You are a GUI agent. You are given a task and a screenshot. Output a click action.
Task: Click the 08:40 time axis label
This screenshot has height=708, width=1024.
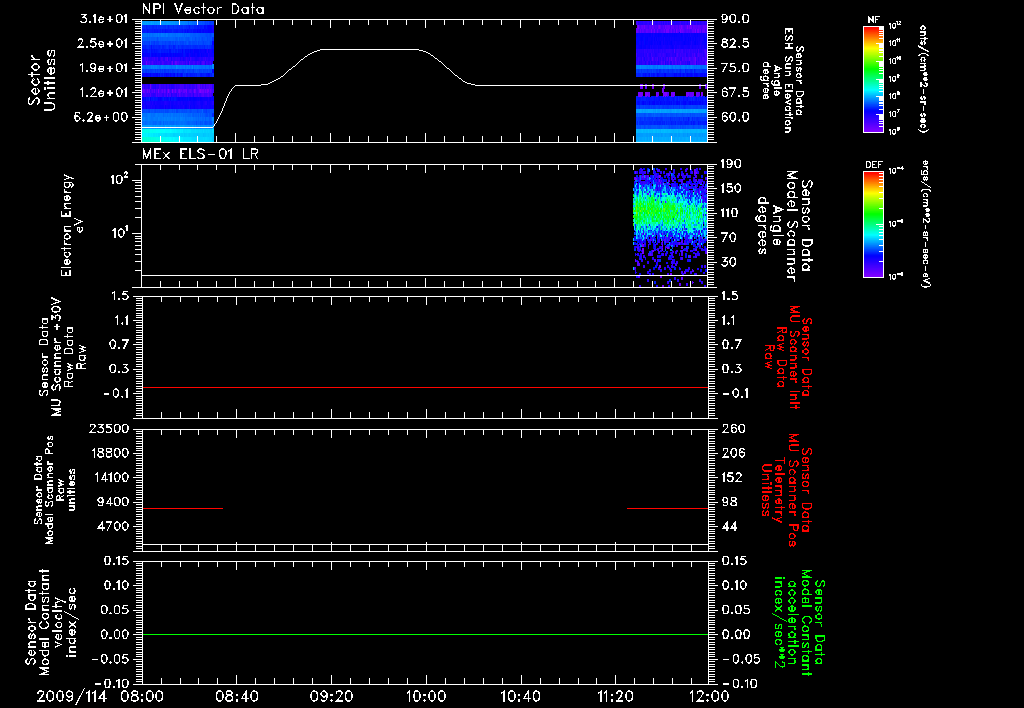(236, 696)
